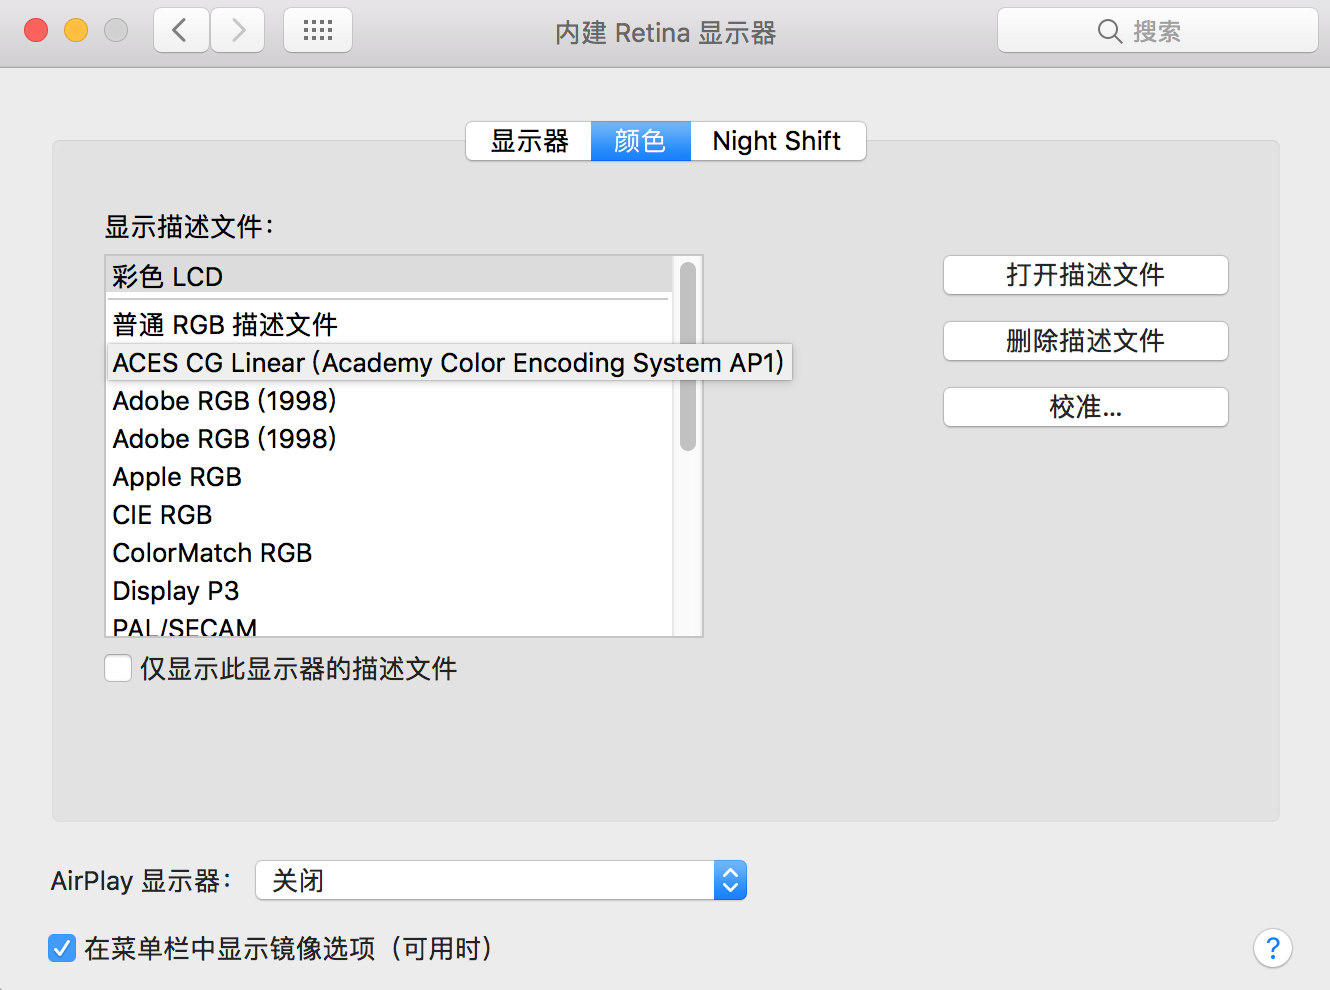Click the yellow minimize window button
Viewport: 1330px width, 990px height.
[x=76, y=30]
